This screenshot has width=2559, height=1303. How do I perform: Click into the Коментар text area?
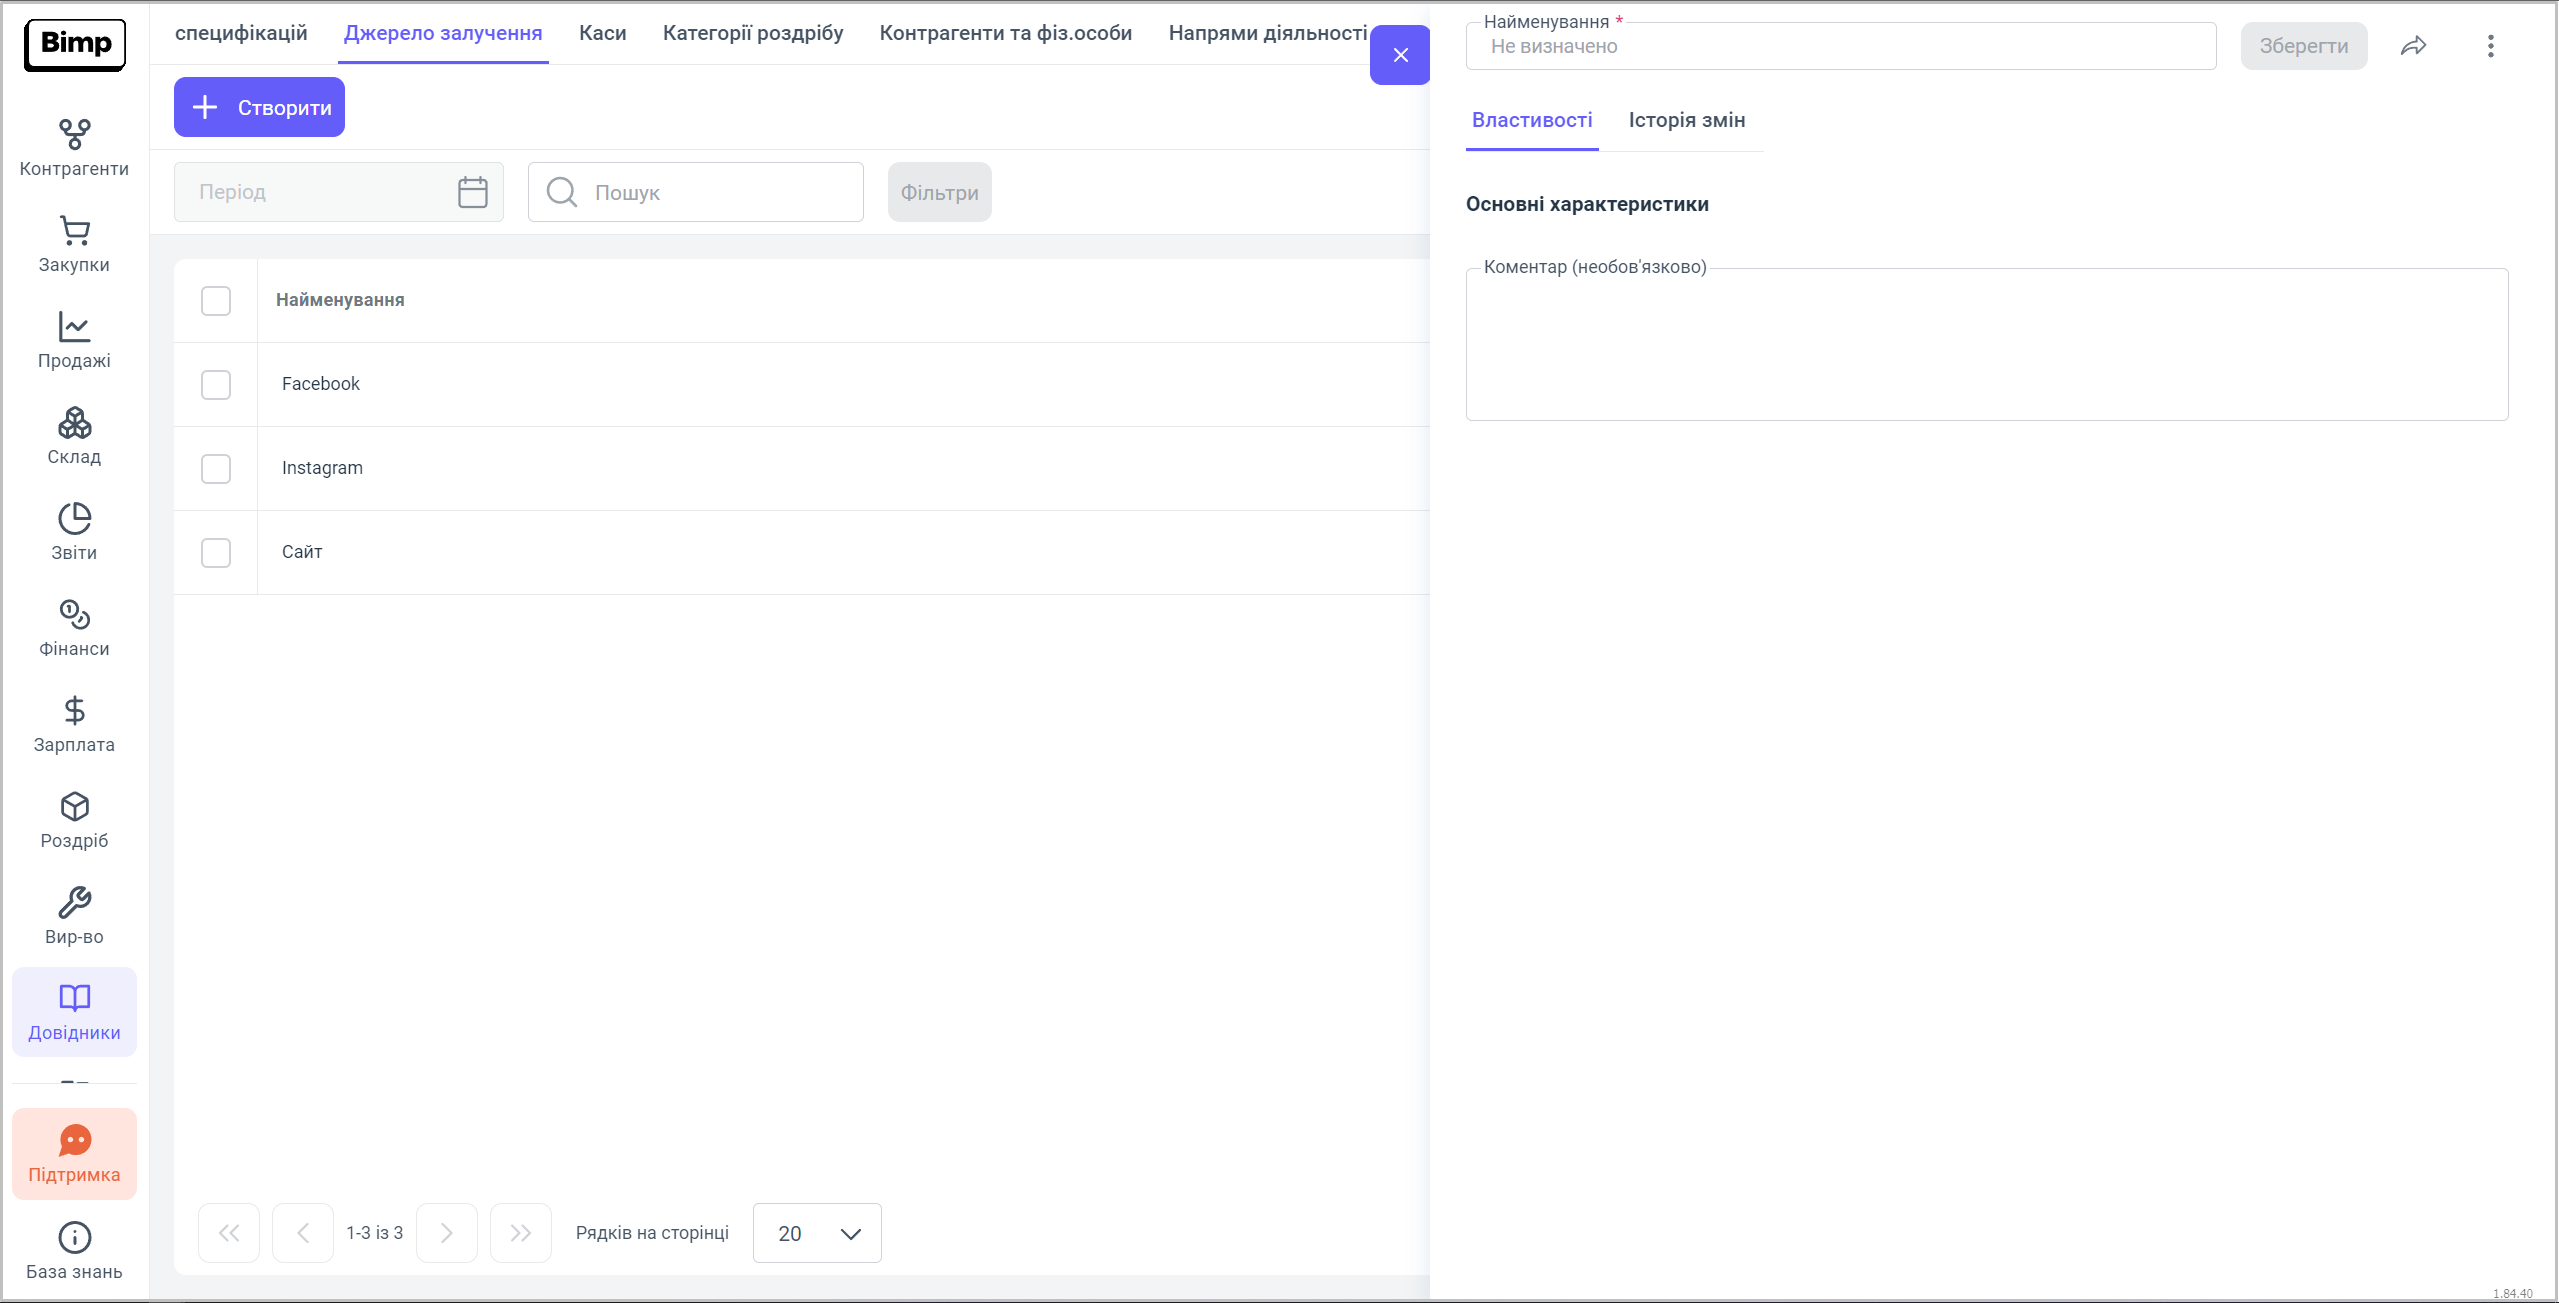[x=1986, y=345]
